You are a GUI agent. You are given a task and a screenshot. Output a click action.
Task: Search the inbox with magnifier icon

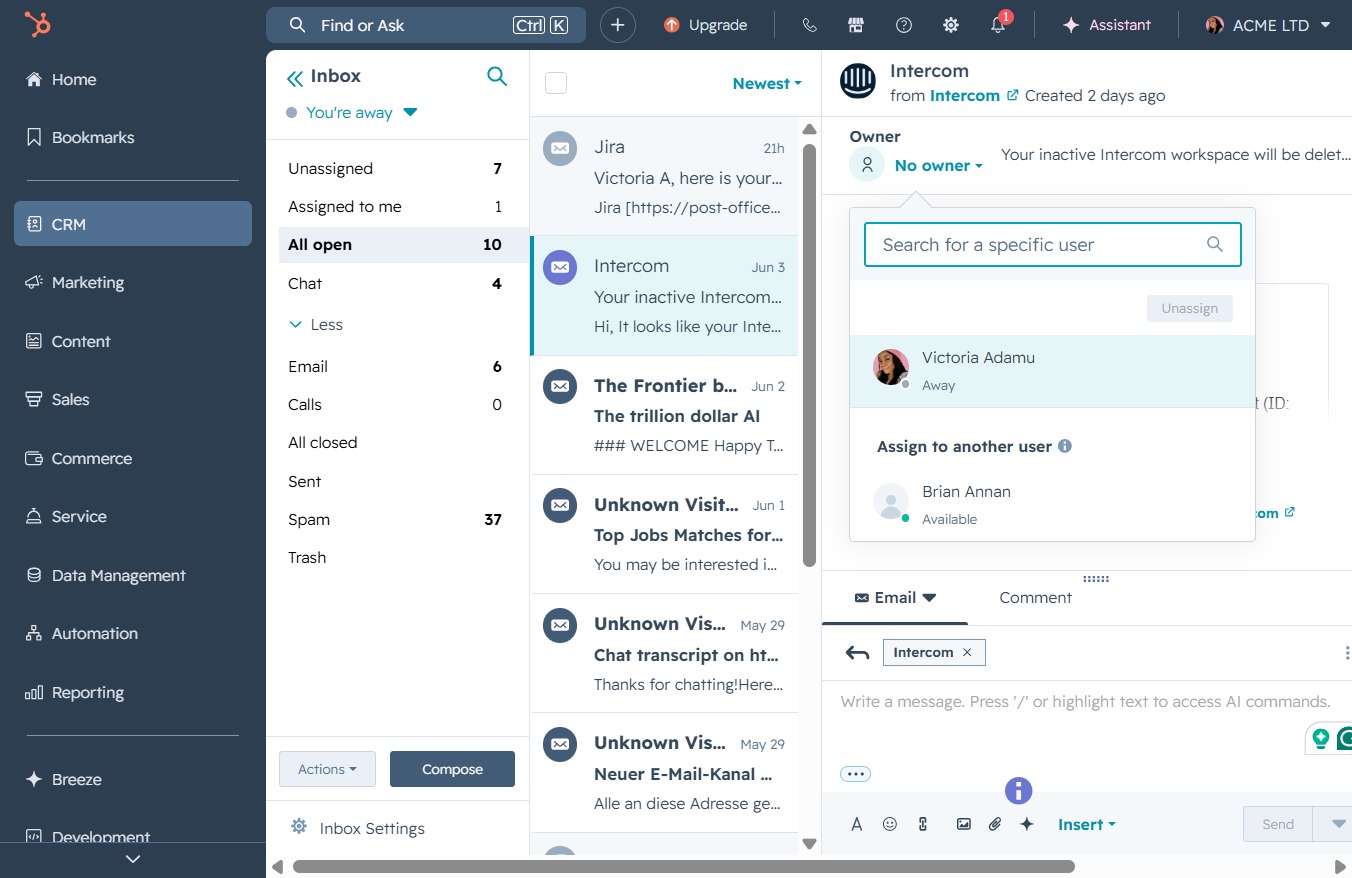(497, 76)
